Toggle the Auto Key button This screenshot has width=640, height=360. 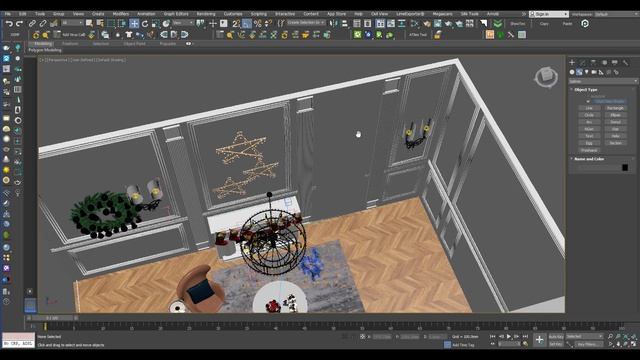point(556,336)
